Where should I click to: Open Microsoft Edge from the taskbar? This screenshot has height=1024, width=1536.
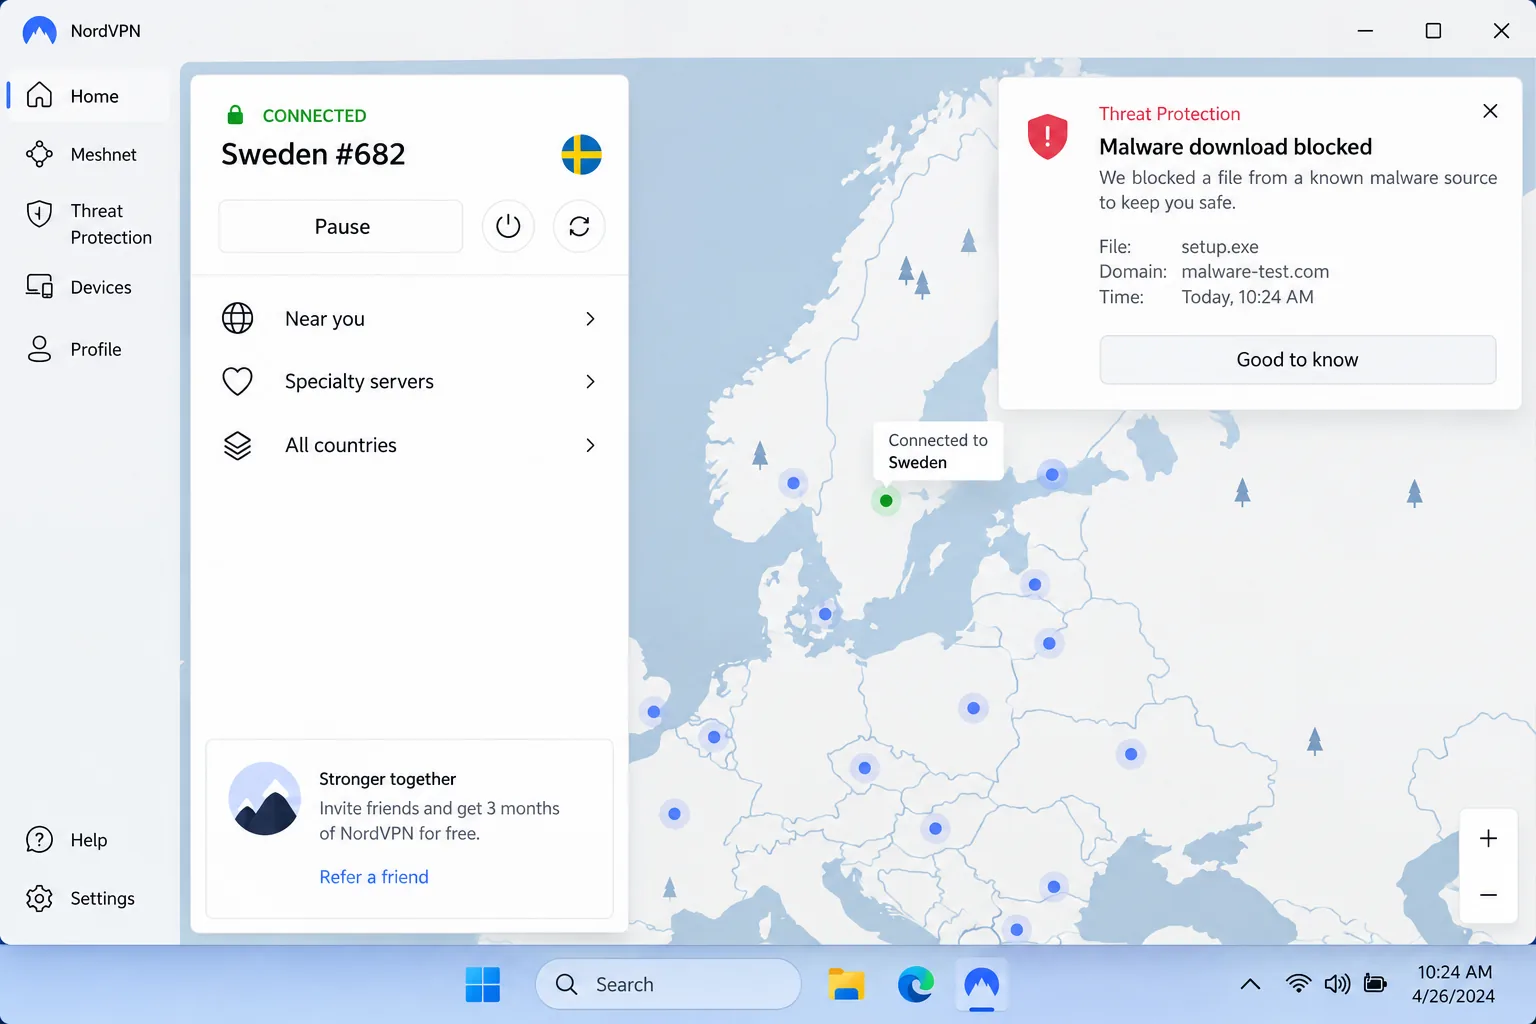pos(915,984)
